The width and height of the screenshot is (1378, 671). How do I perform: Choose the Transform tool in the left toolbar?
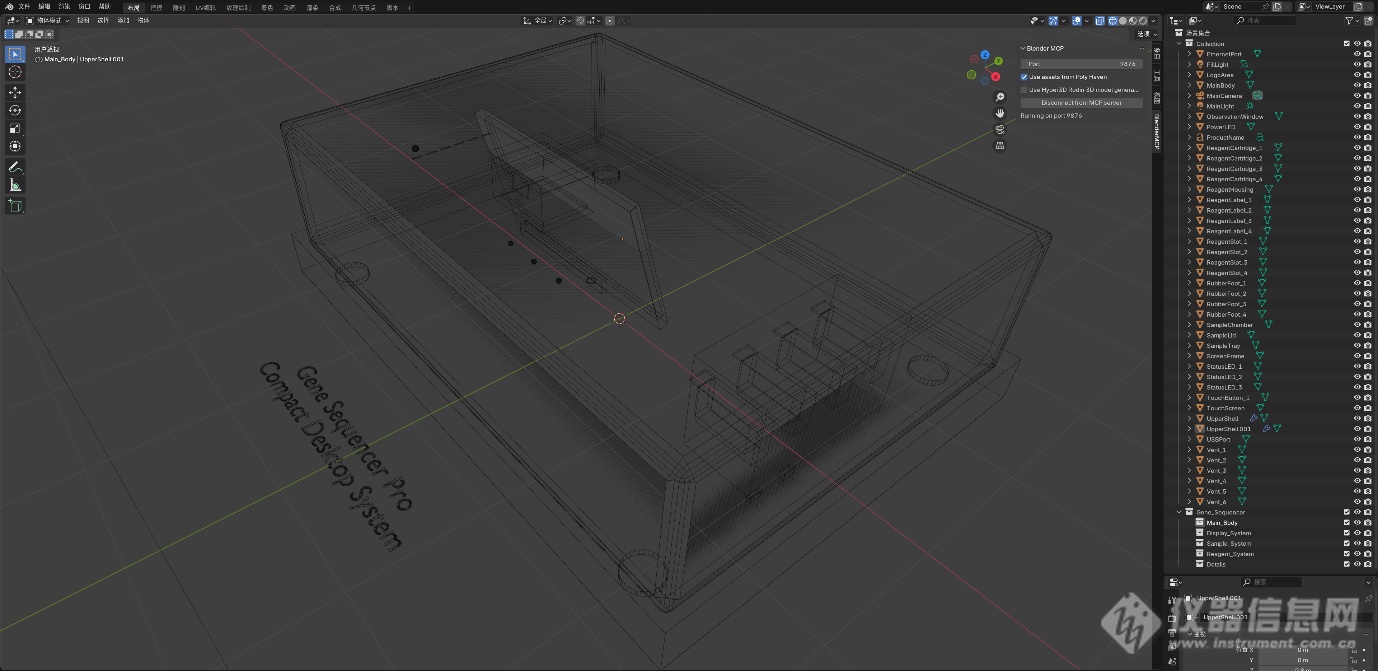coord(15,146)
